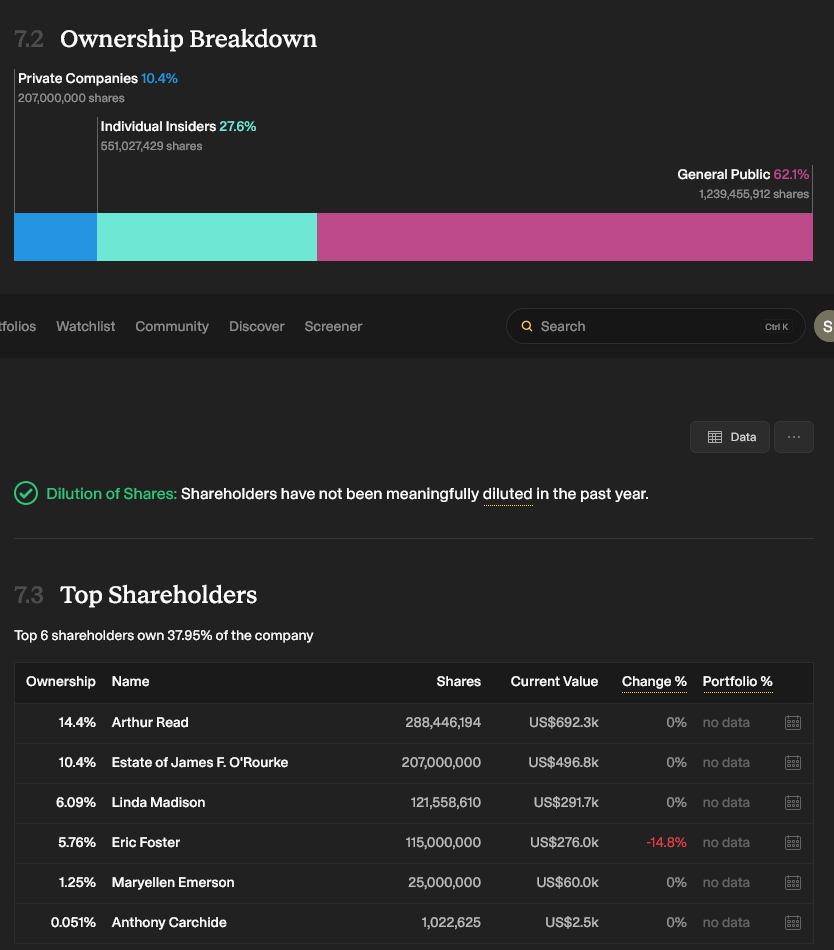Click the search magnifier icon
The height and width of the screenshot is (950, 834).
527,326
